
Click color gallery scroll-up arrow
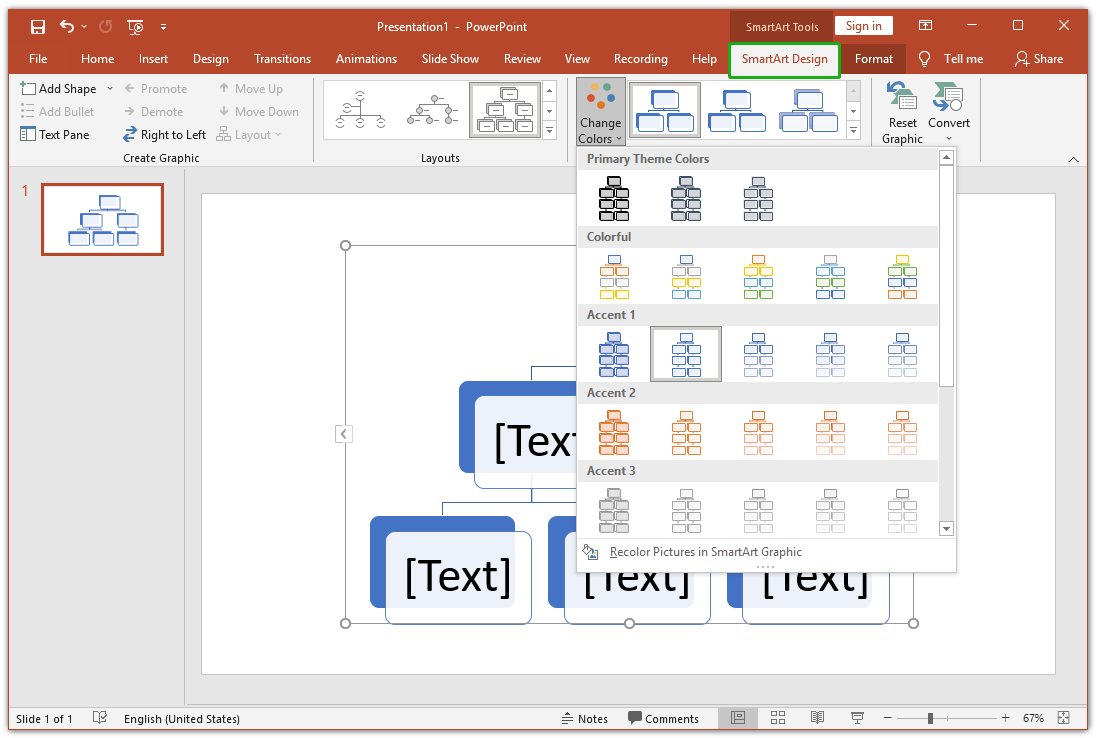pyautogui.click(x=947, y=157)
